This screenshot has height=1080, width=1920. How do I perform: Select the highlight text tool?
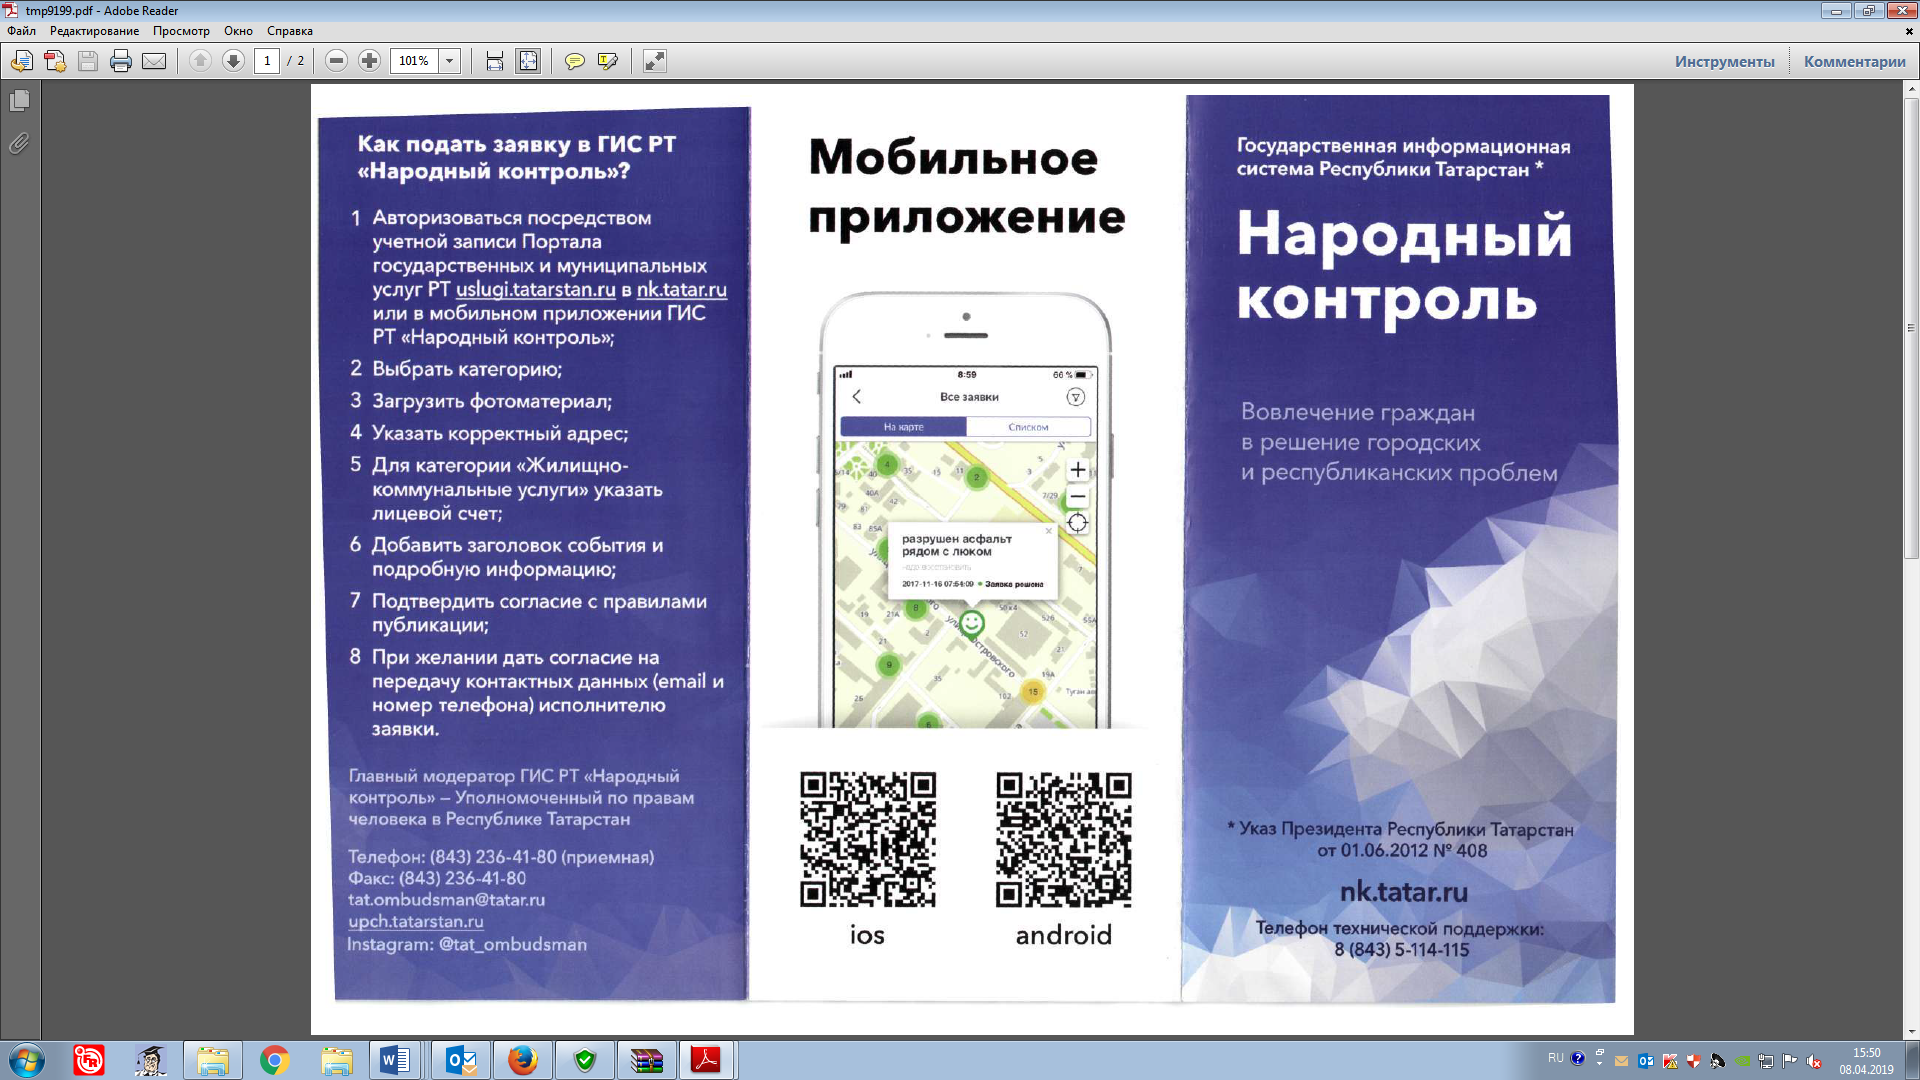(607, 61)
